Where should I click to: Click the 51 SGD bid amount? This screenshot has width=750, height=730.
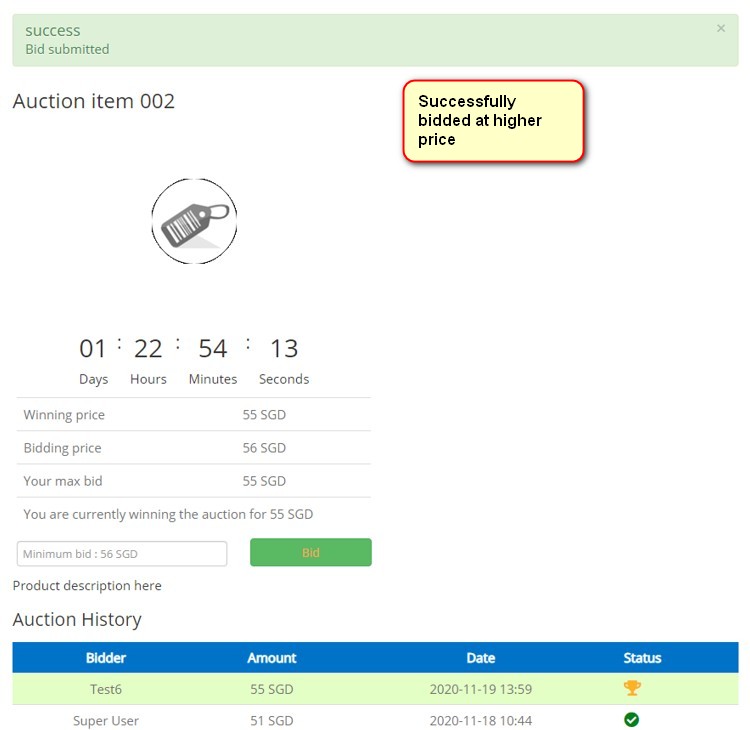pos(272,721)
